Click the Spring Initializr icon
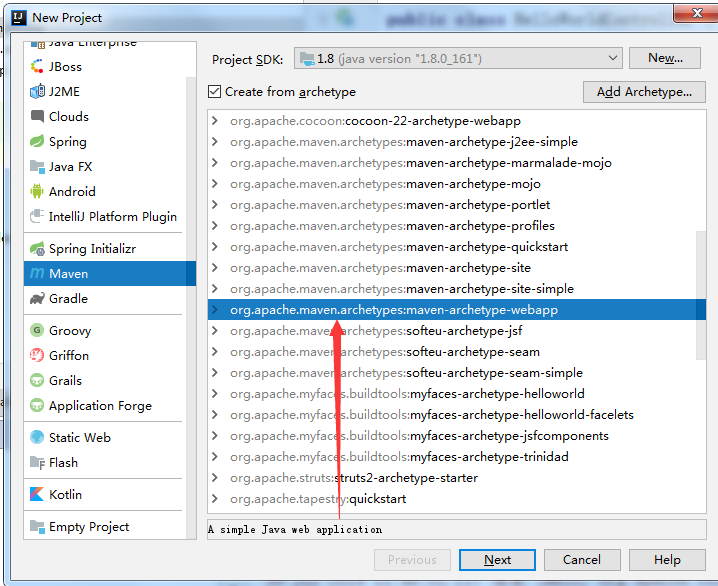The width and height of the screenshot is (718, 586). click(37, 249)
